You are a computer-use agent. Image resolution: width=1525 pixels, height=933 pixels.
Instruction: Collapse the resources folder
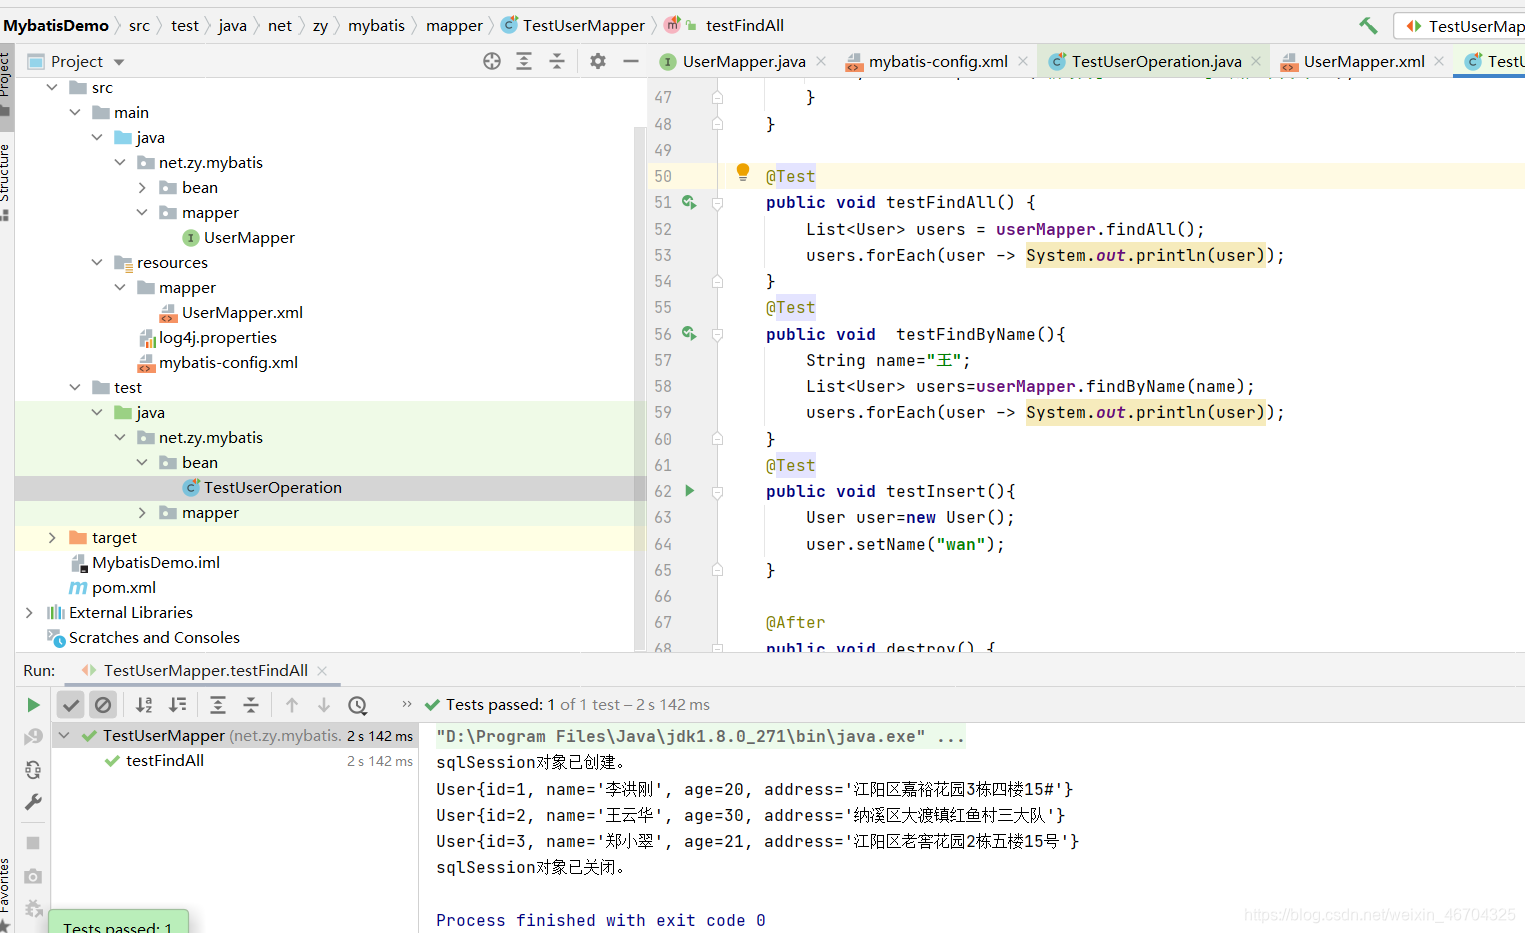pyautogui.click(x=97, y=262)
